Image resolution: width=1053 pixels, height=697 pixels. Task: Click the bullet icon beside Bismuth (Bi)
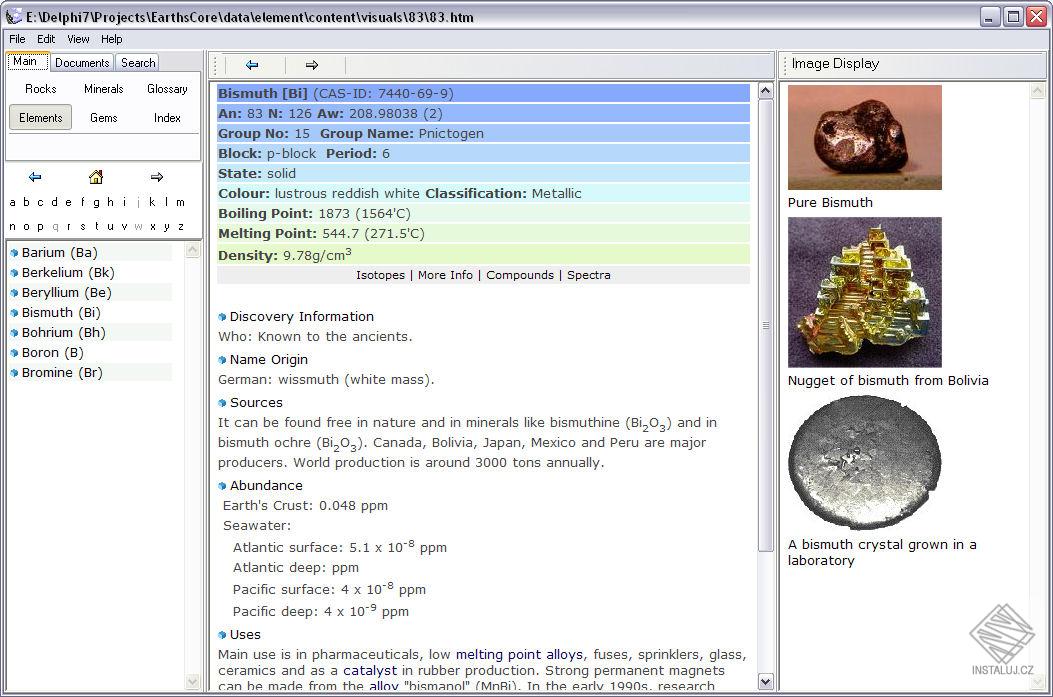click(x=14, y=313)
